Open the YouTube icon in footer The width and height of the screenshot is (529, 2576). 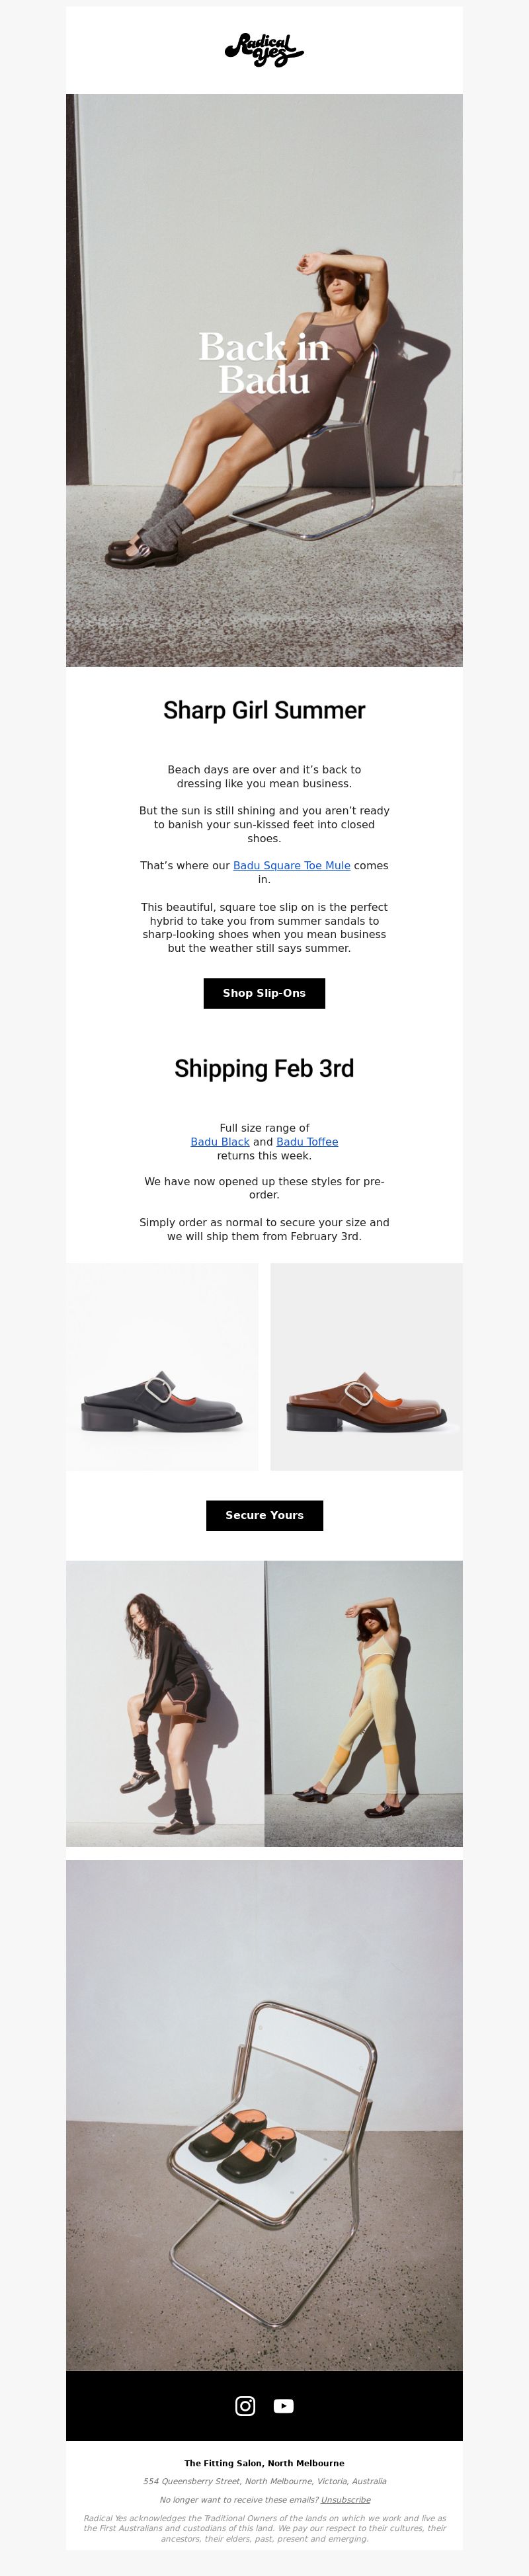284,2406
